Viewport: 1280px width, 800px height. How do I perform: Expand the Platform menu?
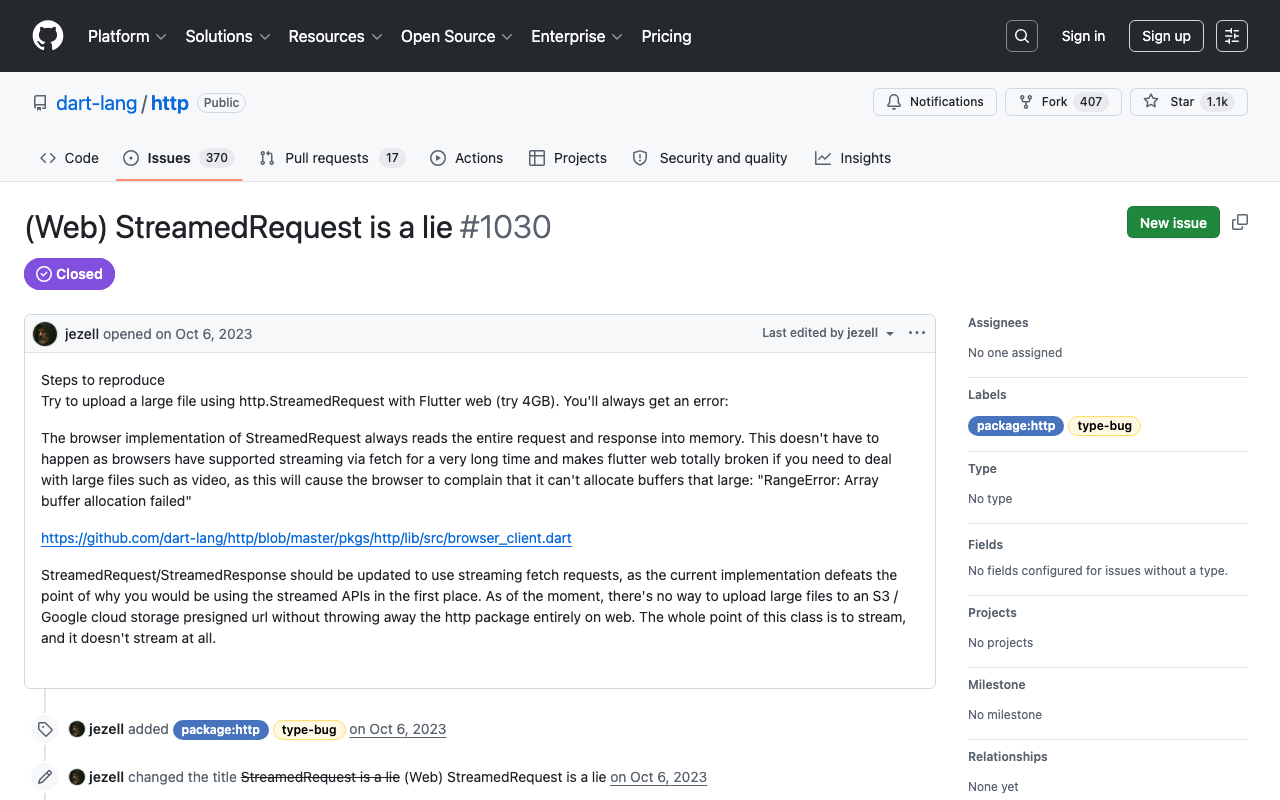pyautogui.click(x=127, y=36)
